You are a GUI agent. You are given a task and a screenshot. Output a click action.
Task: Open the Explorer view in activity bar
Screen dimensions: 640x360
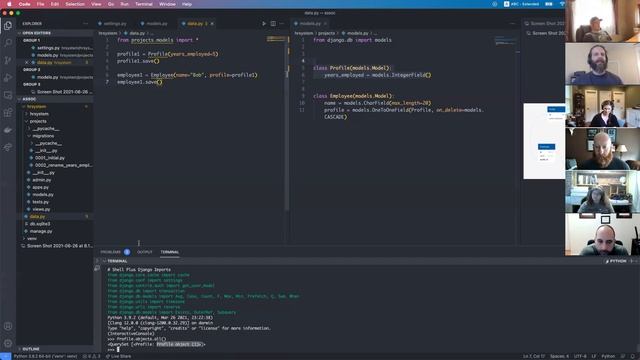(x=8, y=25)
